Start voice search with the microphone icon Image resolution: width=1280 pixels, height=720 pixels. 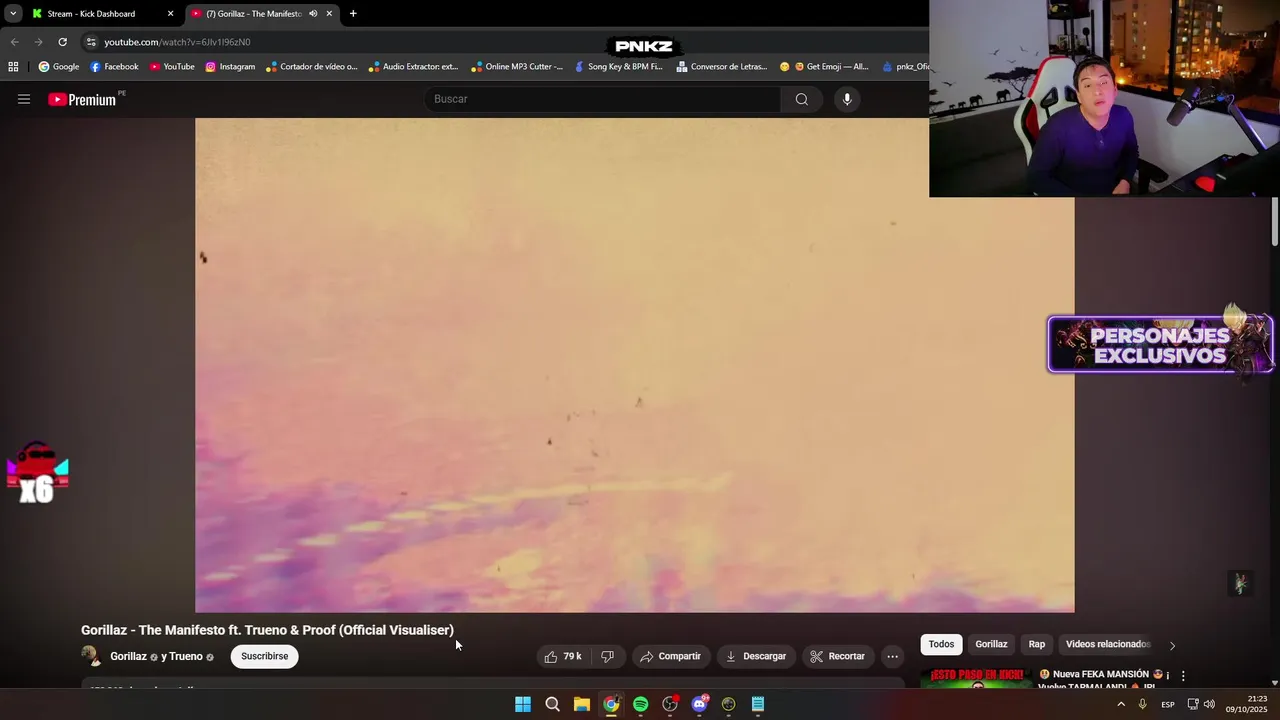(x=847, y=99)
